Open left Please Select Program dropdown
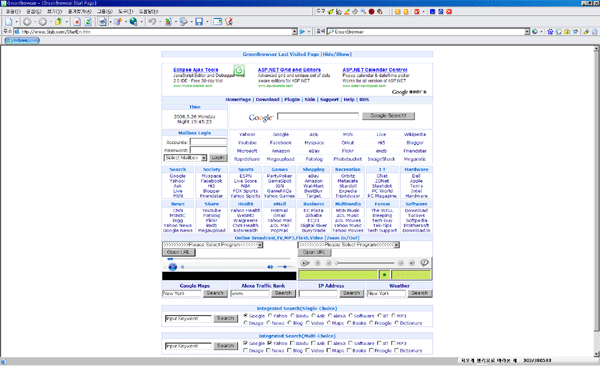 point(213,245)
